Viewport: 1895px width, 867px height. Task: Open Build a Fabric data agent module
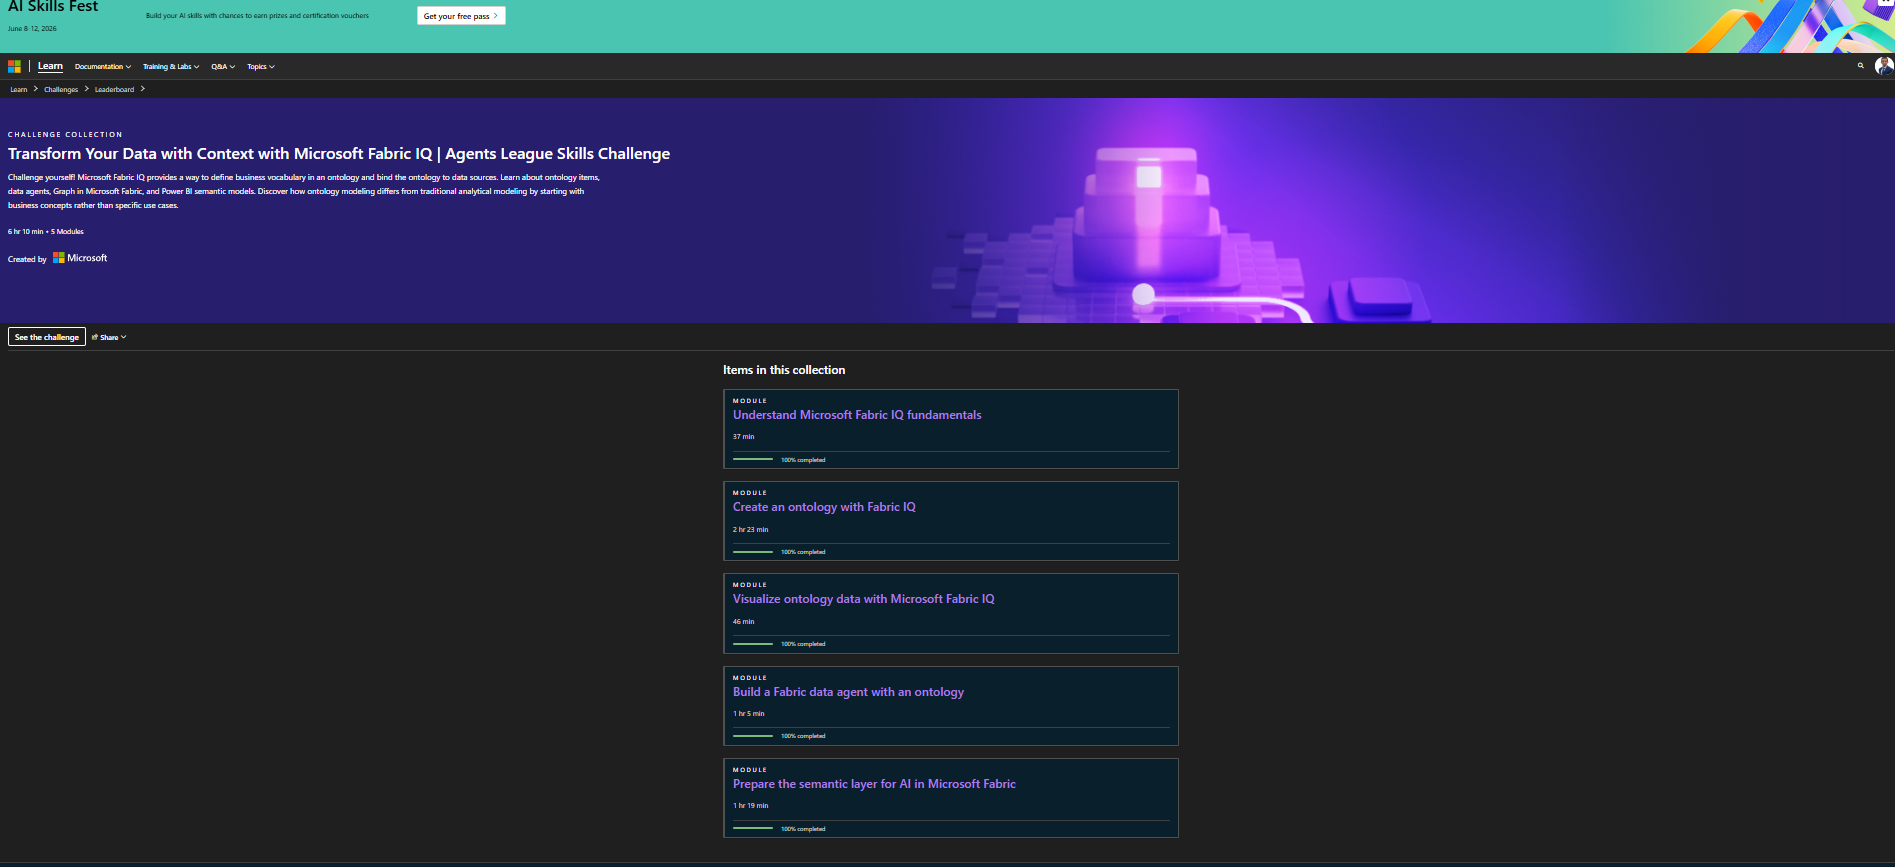coord(848,692)
